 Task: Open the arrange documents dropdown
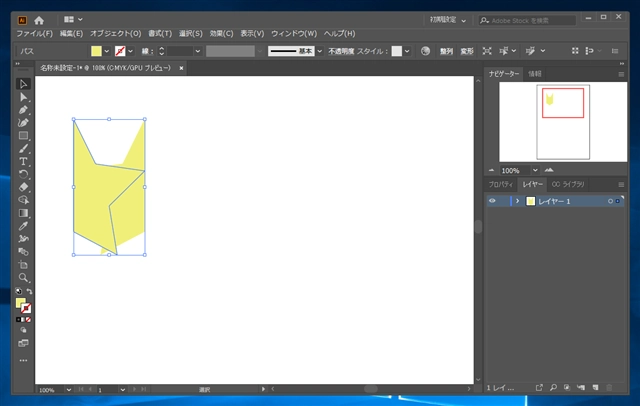pyautogui.click(x=73, y=19)
